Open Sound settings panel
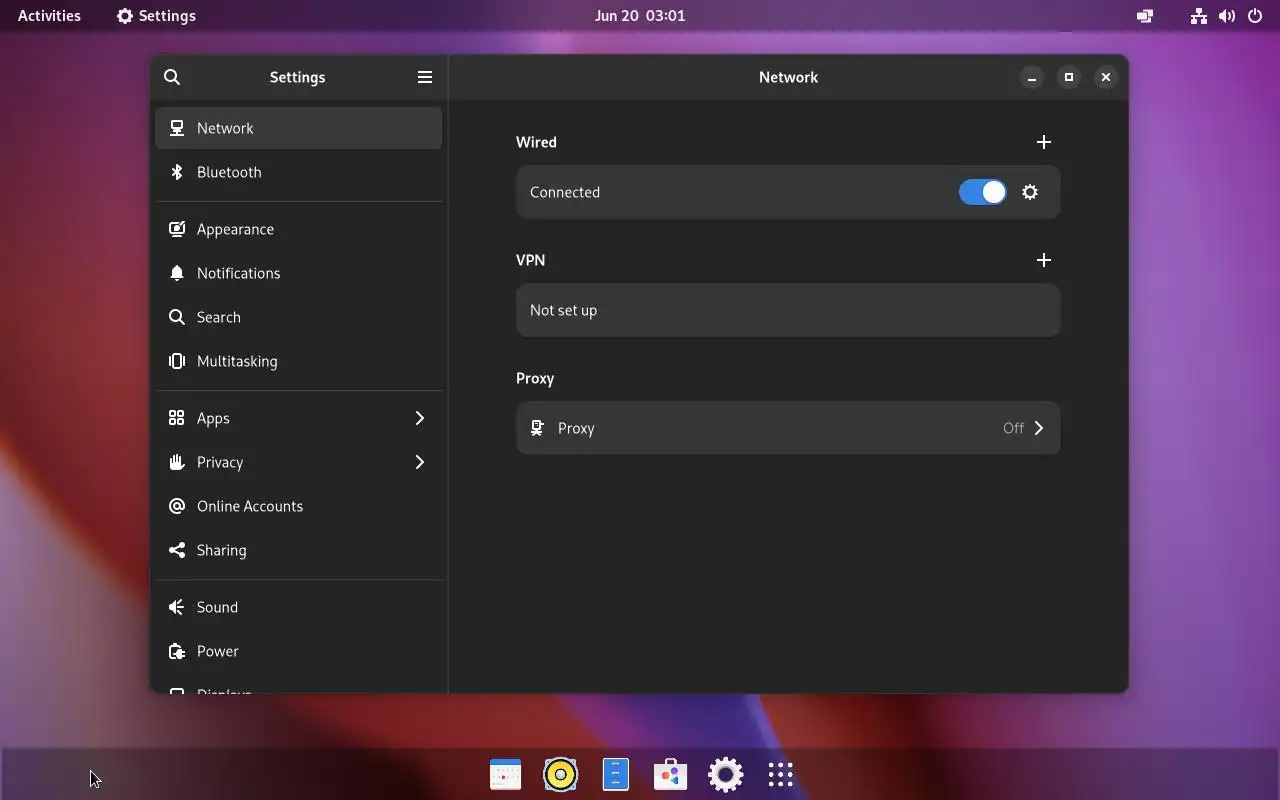Image resolution: width=1280 pixels, height=800 pixels. 298,607
